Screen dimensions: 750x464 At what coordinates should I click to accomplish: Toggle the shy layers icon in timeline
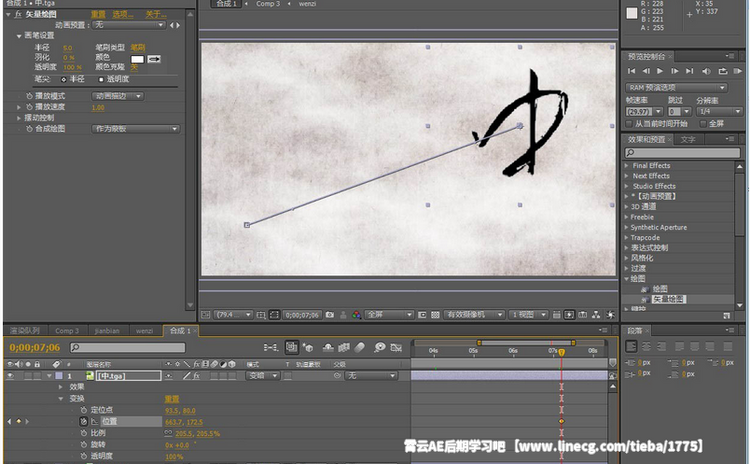click(x=328, y=347)
